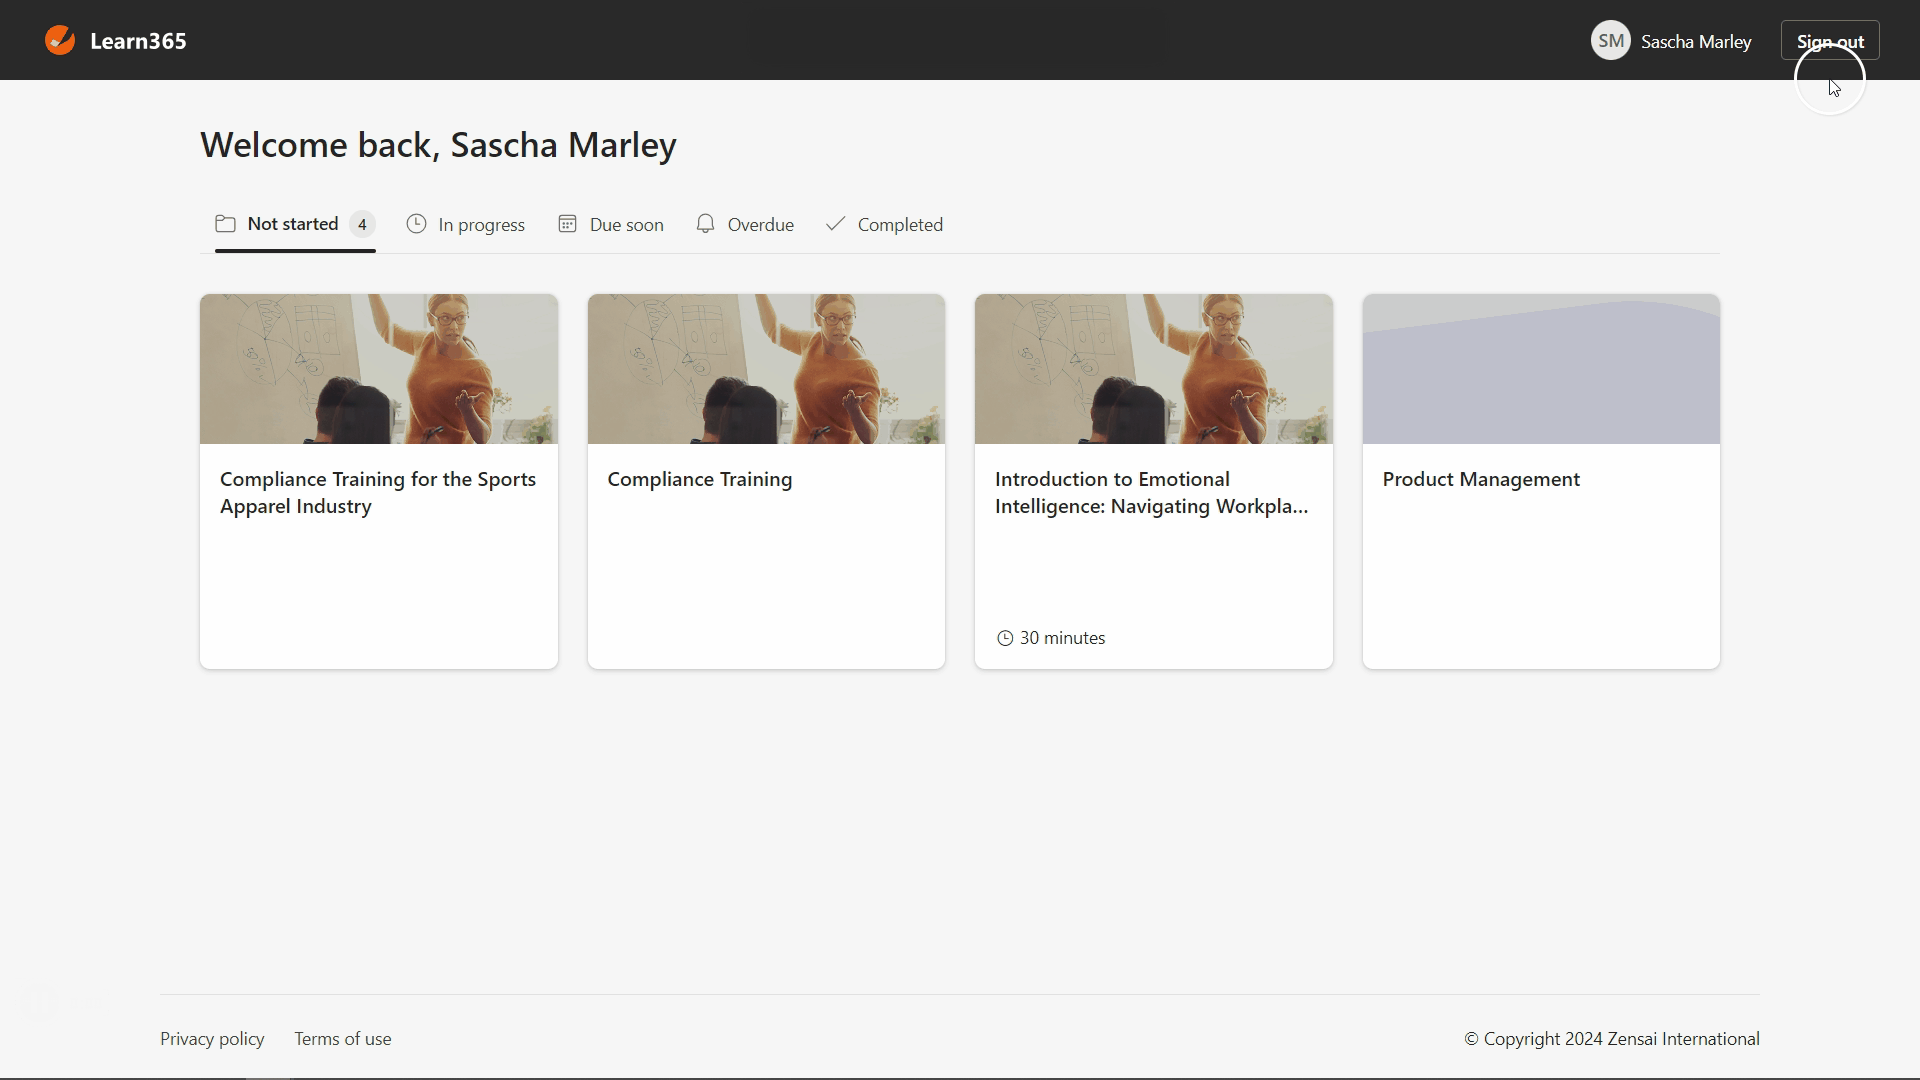Click the Sascha Marley username in header

1695,42
